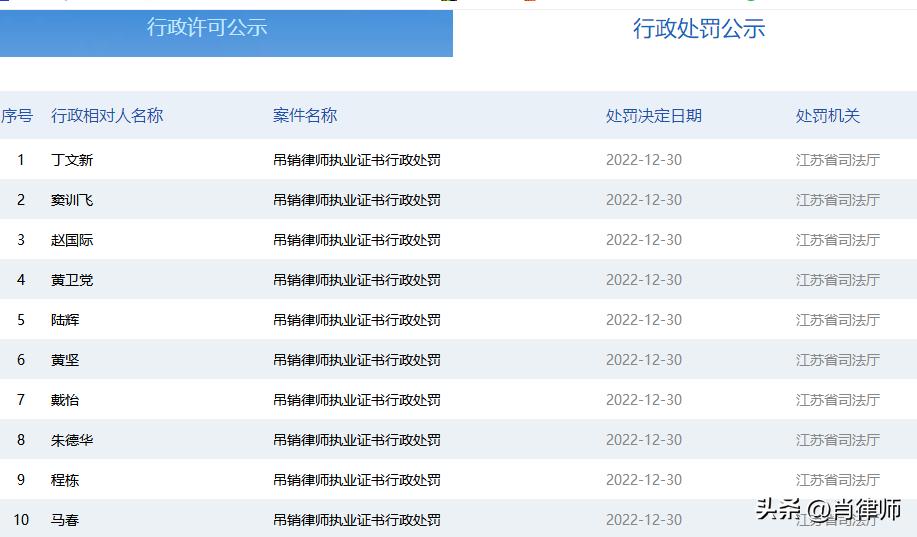Image resolution: width=917 pixels, height=537 pixels.
Task: Click the 案件名称 column header
Action: (x=305, y=115)
